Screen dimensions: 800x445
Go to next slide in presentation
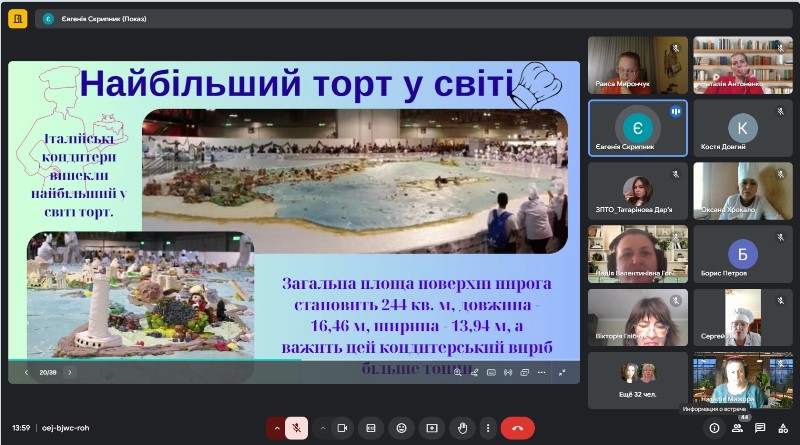pos(70,373)
